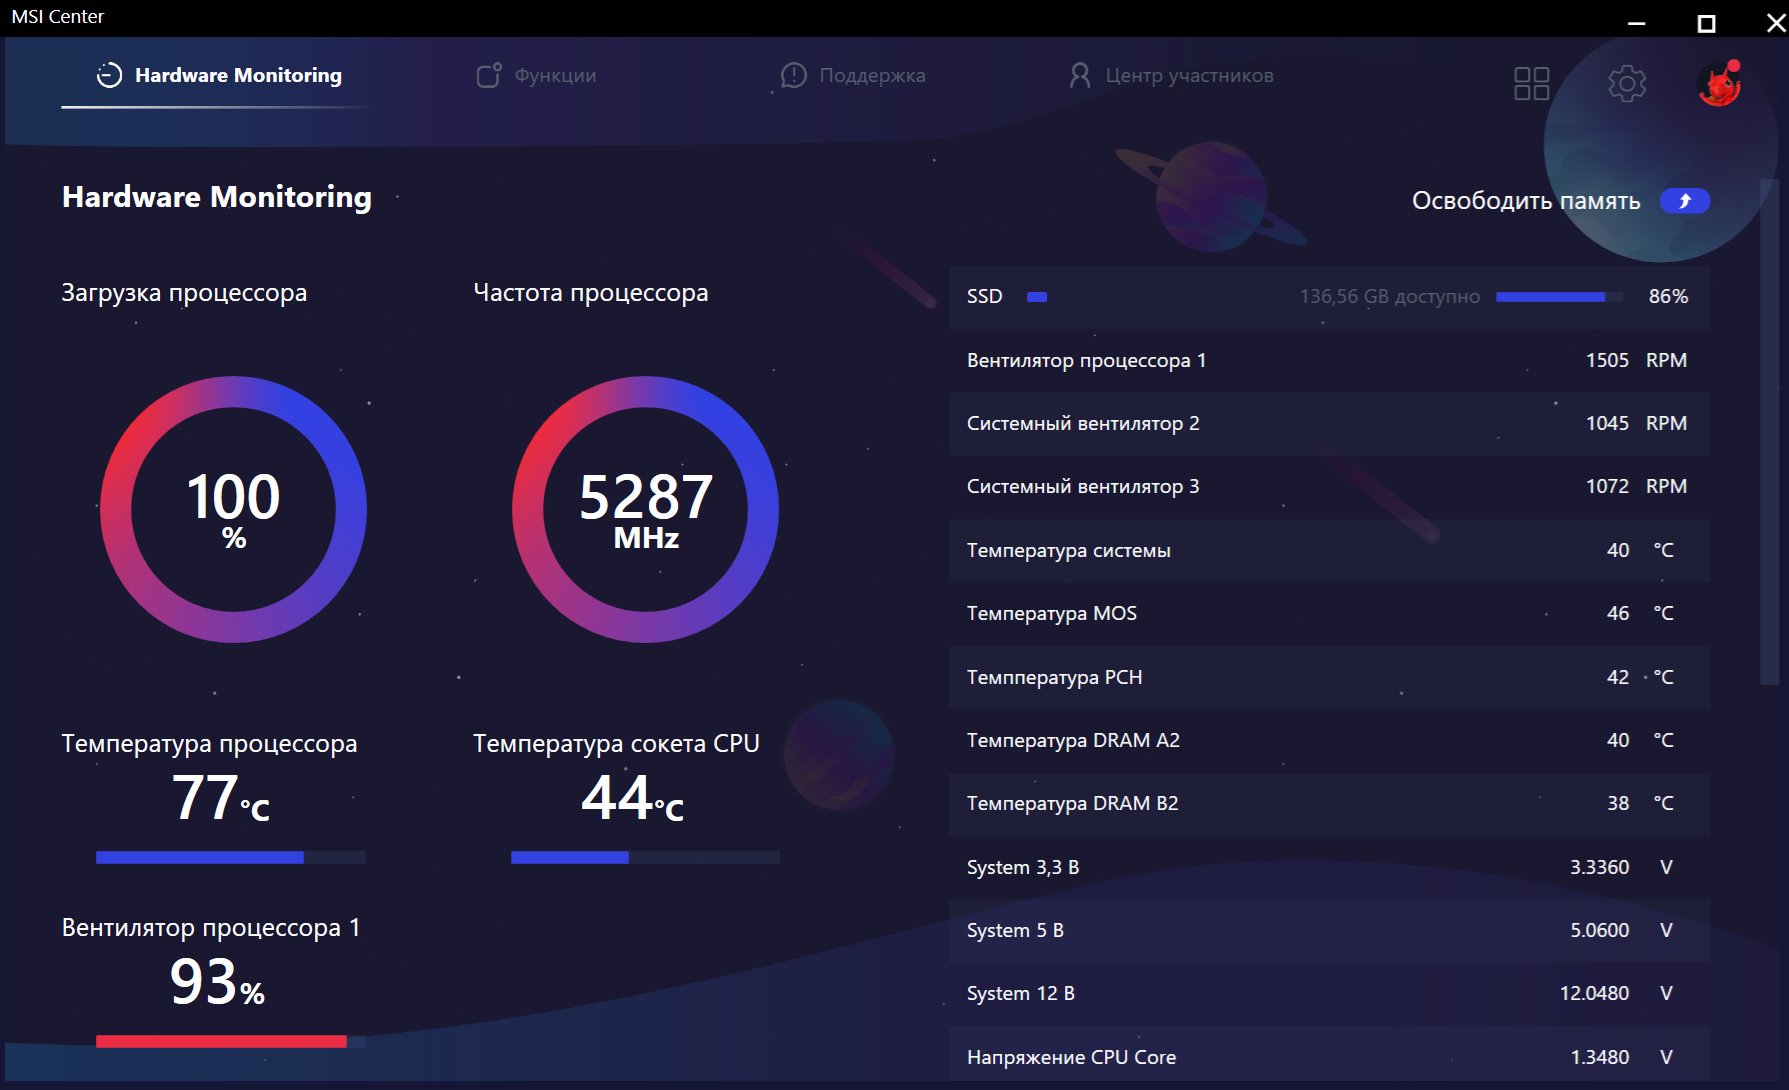1789x1090 pixels.
Task: Select the Температура DRAM B2 row
Action: click(x=1329, y=804)
